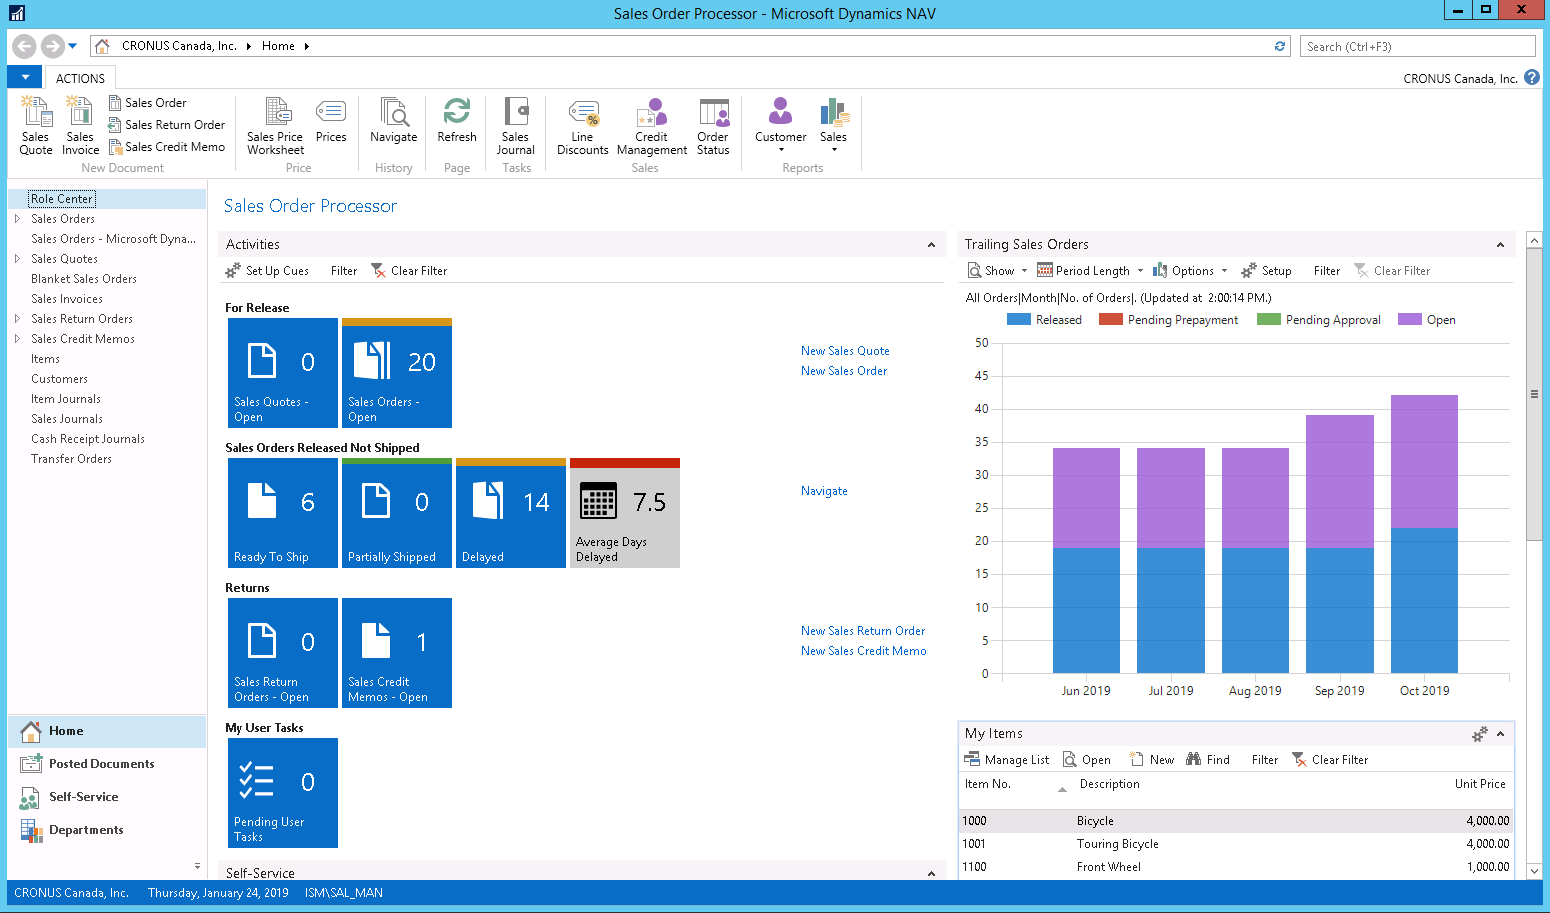Open the Sales Quotes - Open tile

pos(283,373)
